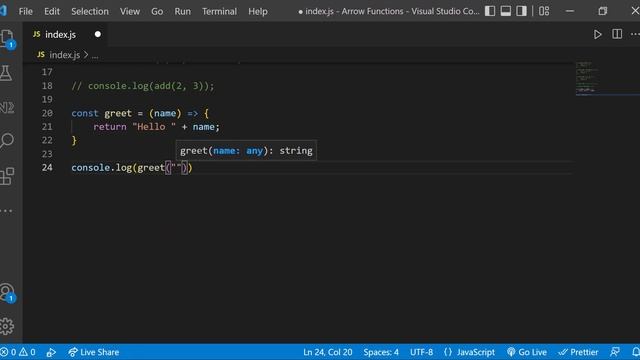This screenshot has height=360, width=640.
Task: Click the parameter hint tooltip greet(name: any)
Action: pyautogui.click(x=246, y=151)
